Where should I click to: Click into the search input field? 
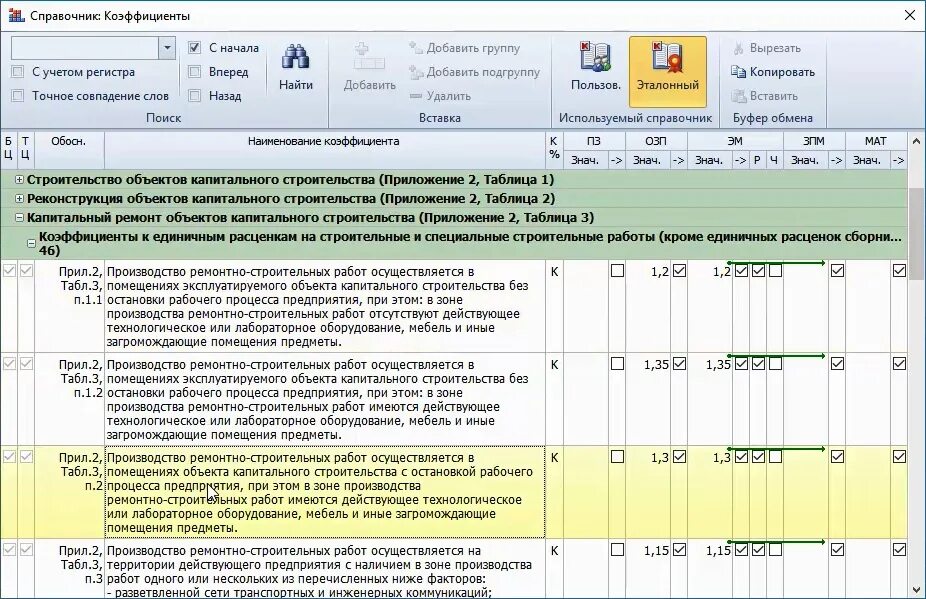84,48
